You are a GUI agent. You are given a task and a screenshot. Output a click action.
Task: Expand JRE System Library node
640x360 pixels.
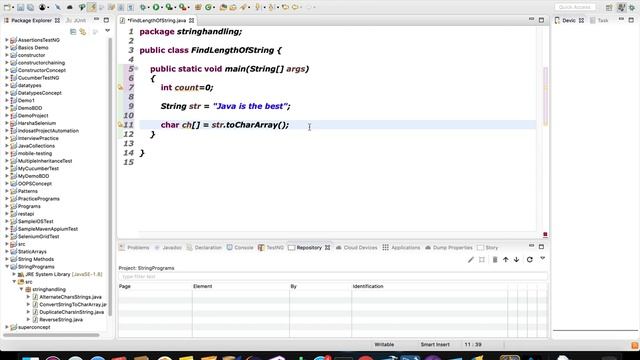coord(14,274)
